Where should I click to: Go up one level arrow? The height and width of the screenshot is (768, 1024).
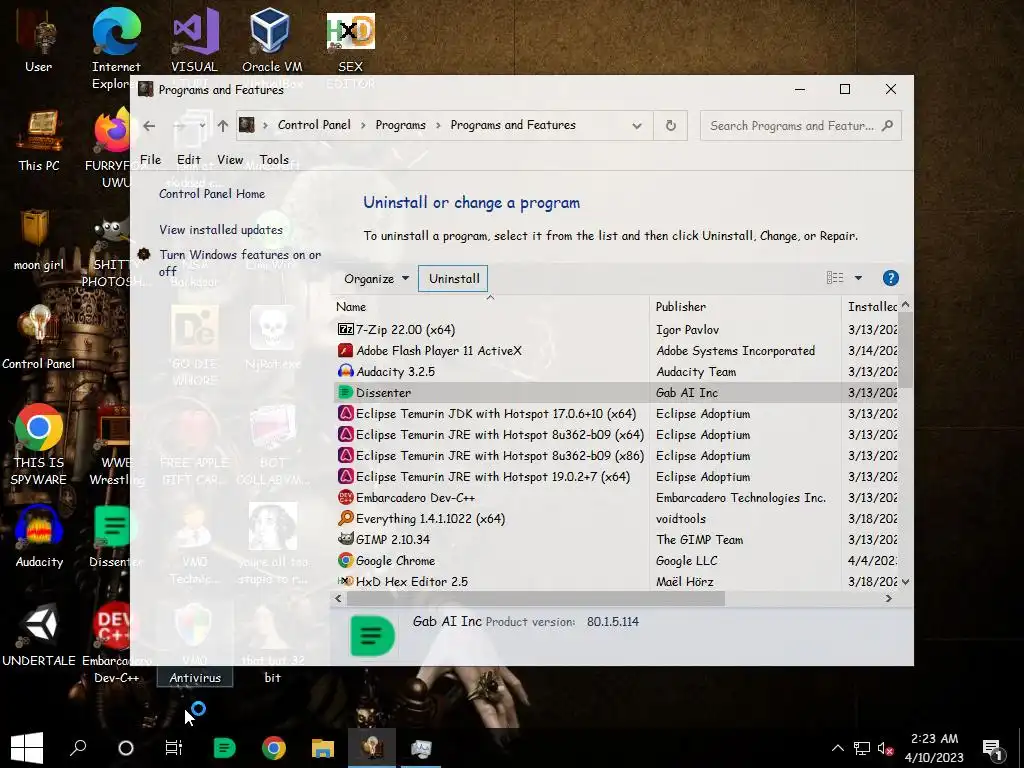(223, 125)
